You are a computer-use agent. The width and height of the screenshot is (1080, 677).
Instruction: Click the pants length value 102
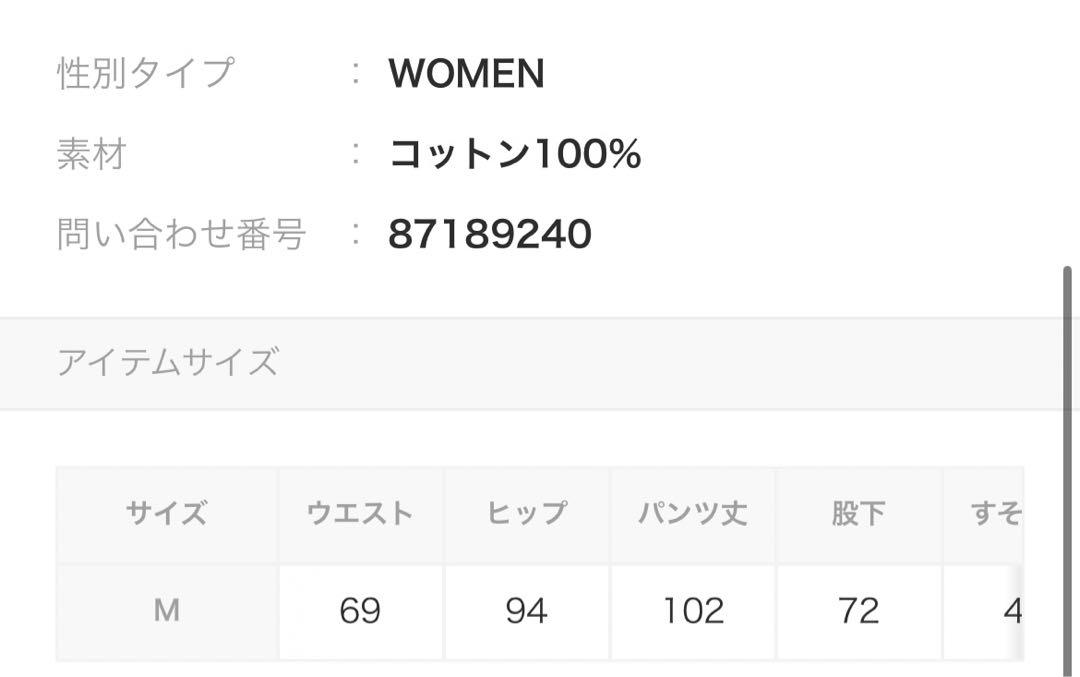pos(693,612)
